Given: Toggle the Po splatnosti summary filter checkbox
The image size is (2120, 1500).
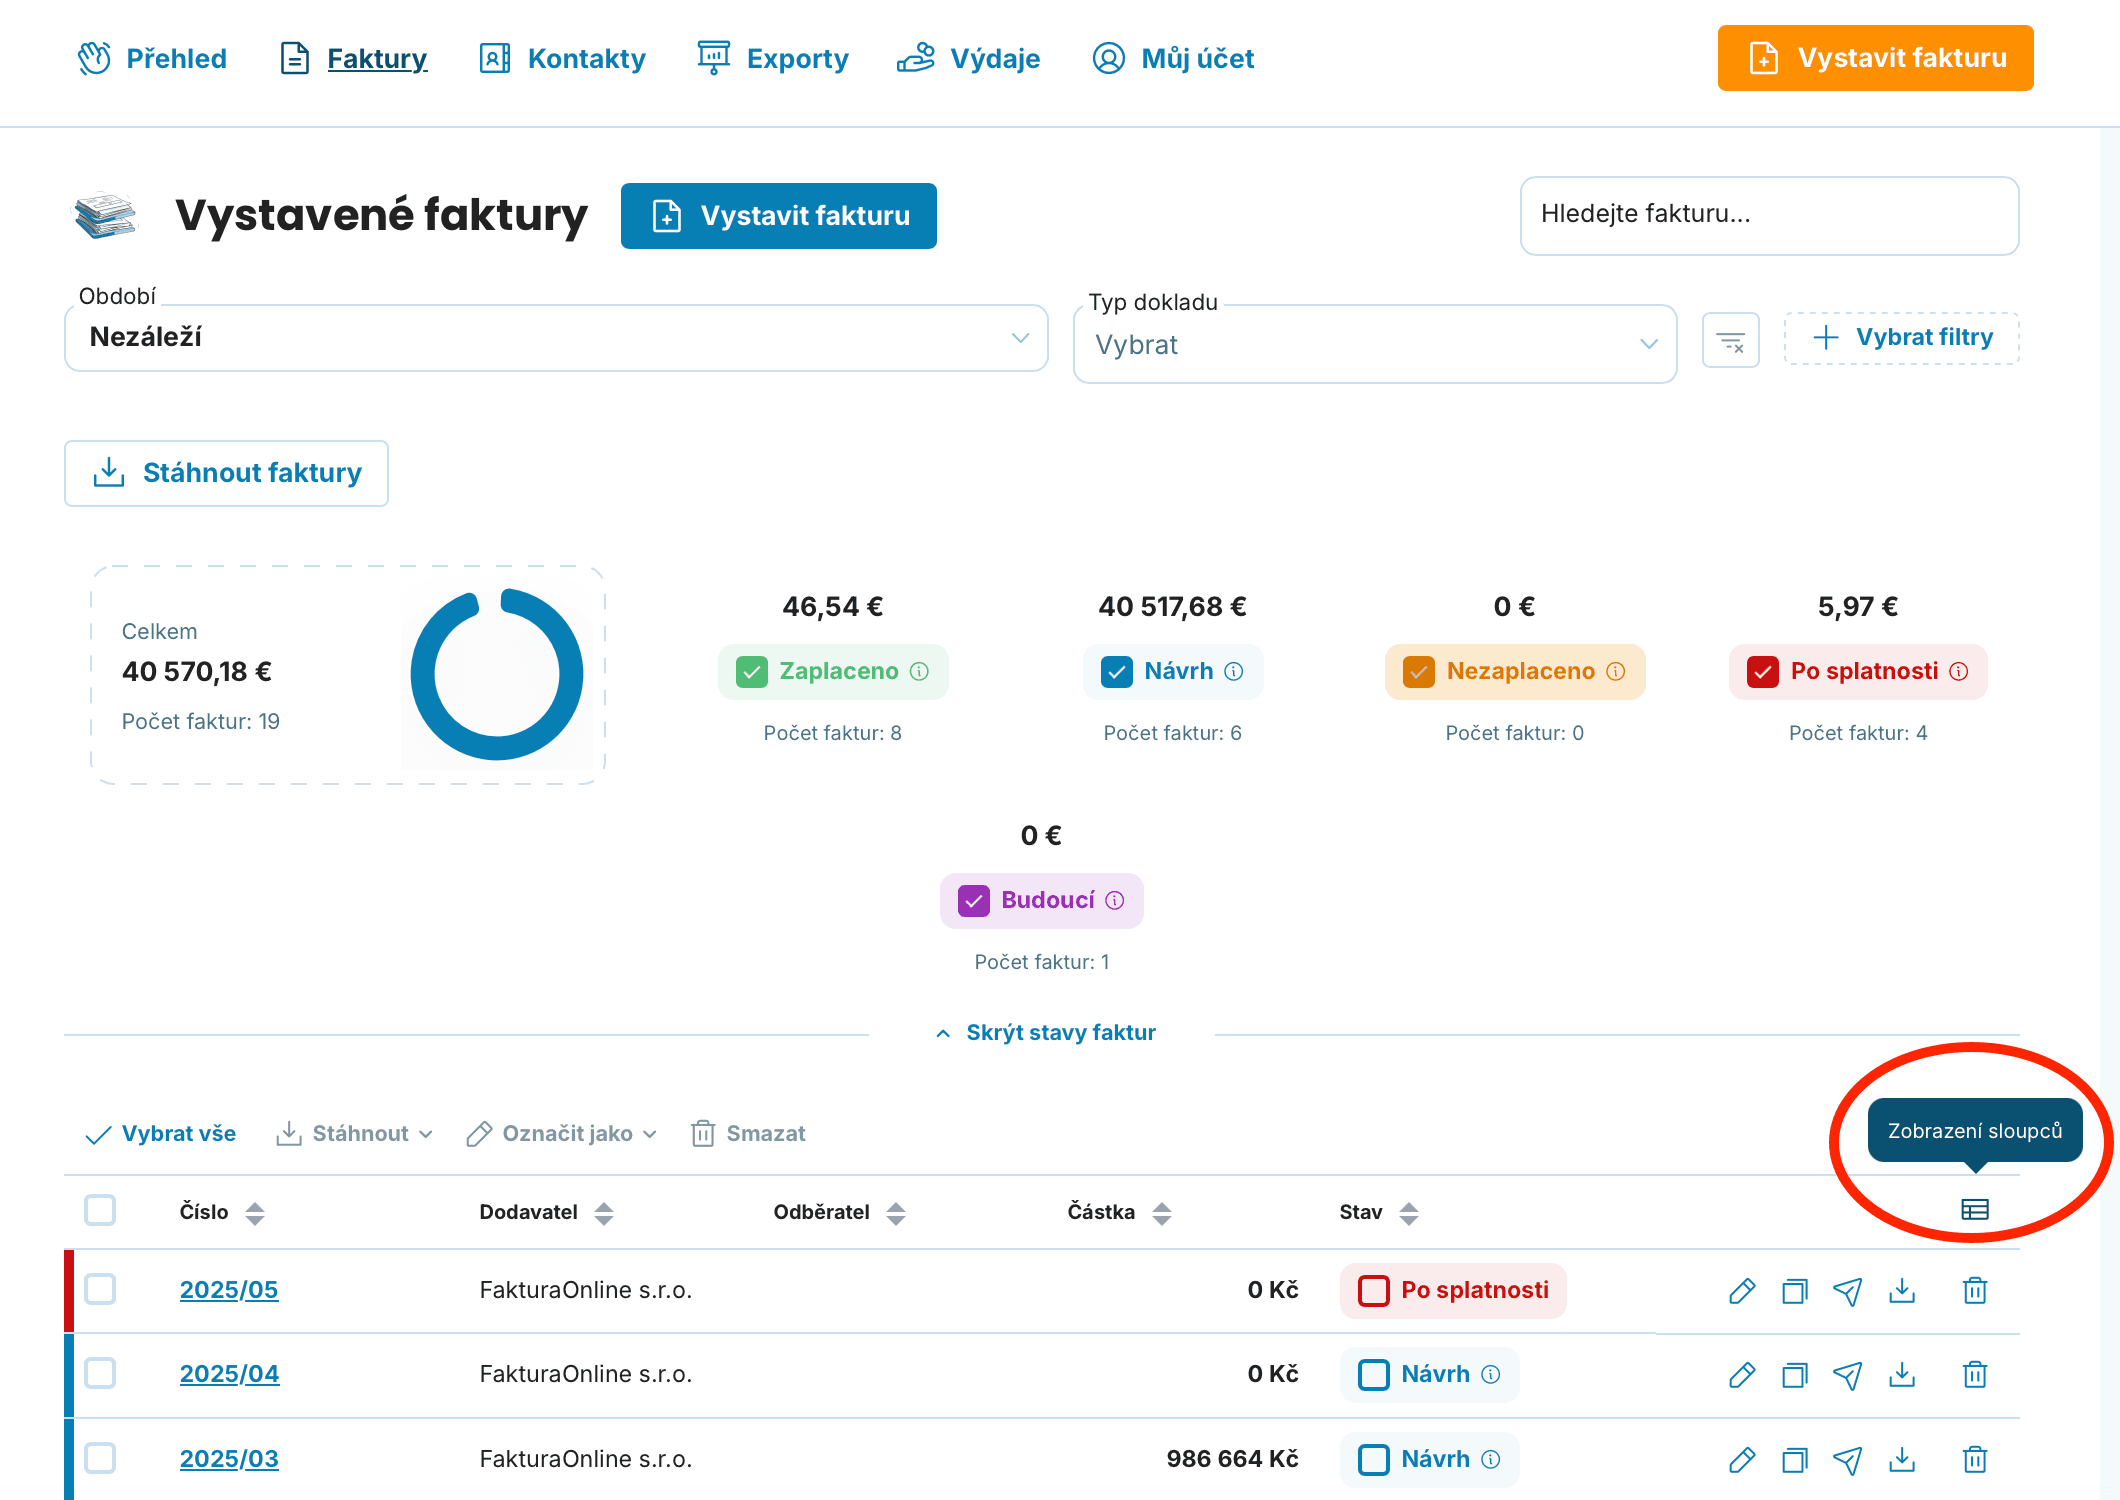Looking at the screenshot, I should pos(1763,672).
